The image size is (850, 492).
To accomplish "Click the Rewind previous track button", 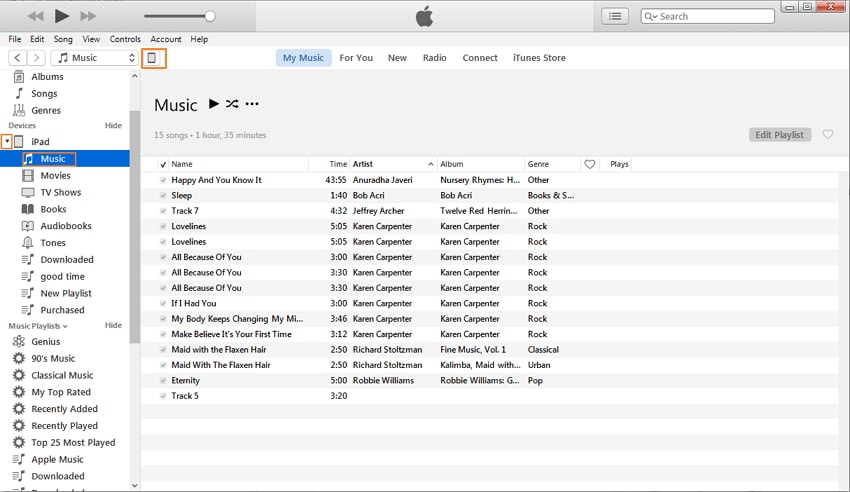I will 36,16.
